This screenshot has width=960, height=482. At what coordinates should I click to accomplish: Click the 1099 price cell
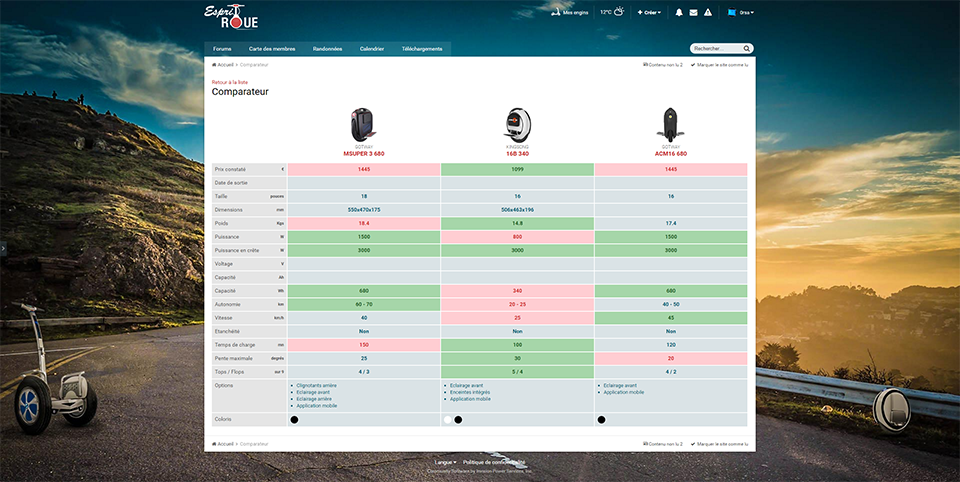[x=517, y=170]
